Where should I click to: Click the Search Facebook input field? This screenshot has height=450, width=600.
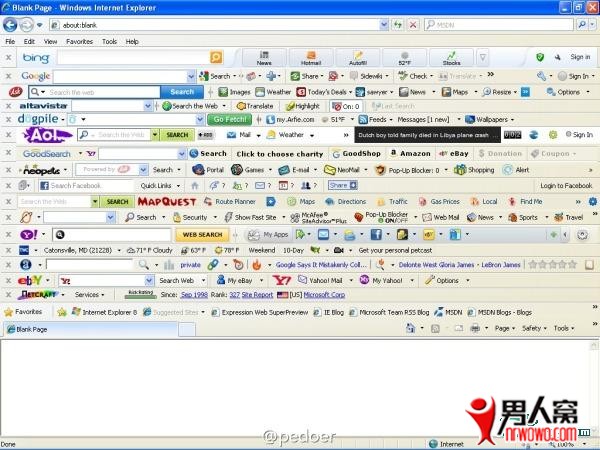[x=86, y=186]
